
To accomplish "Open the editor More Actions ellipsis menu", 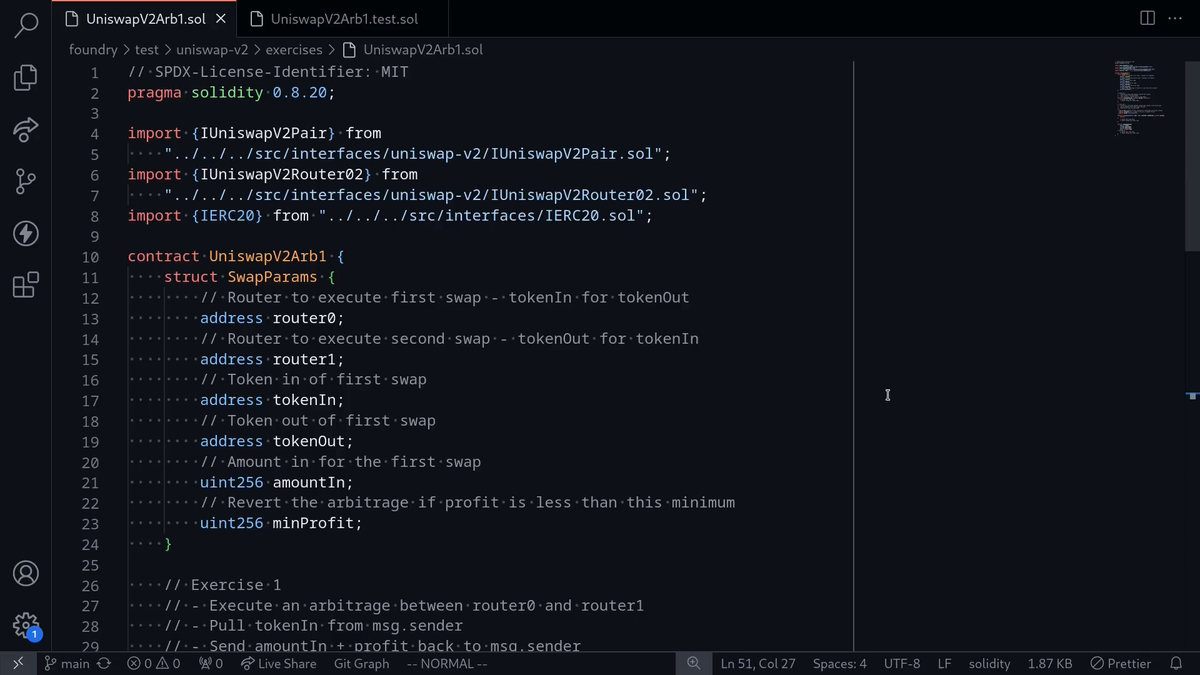I will [1175, 18].
